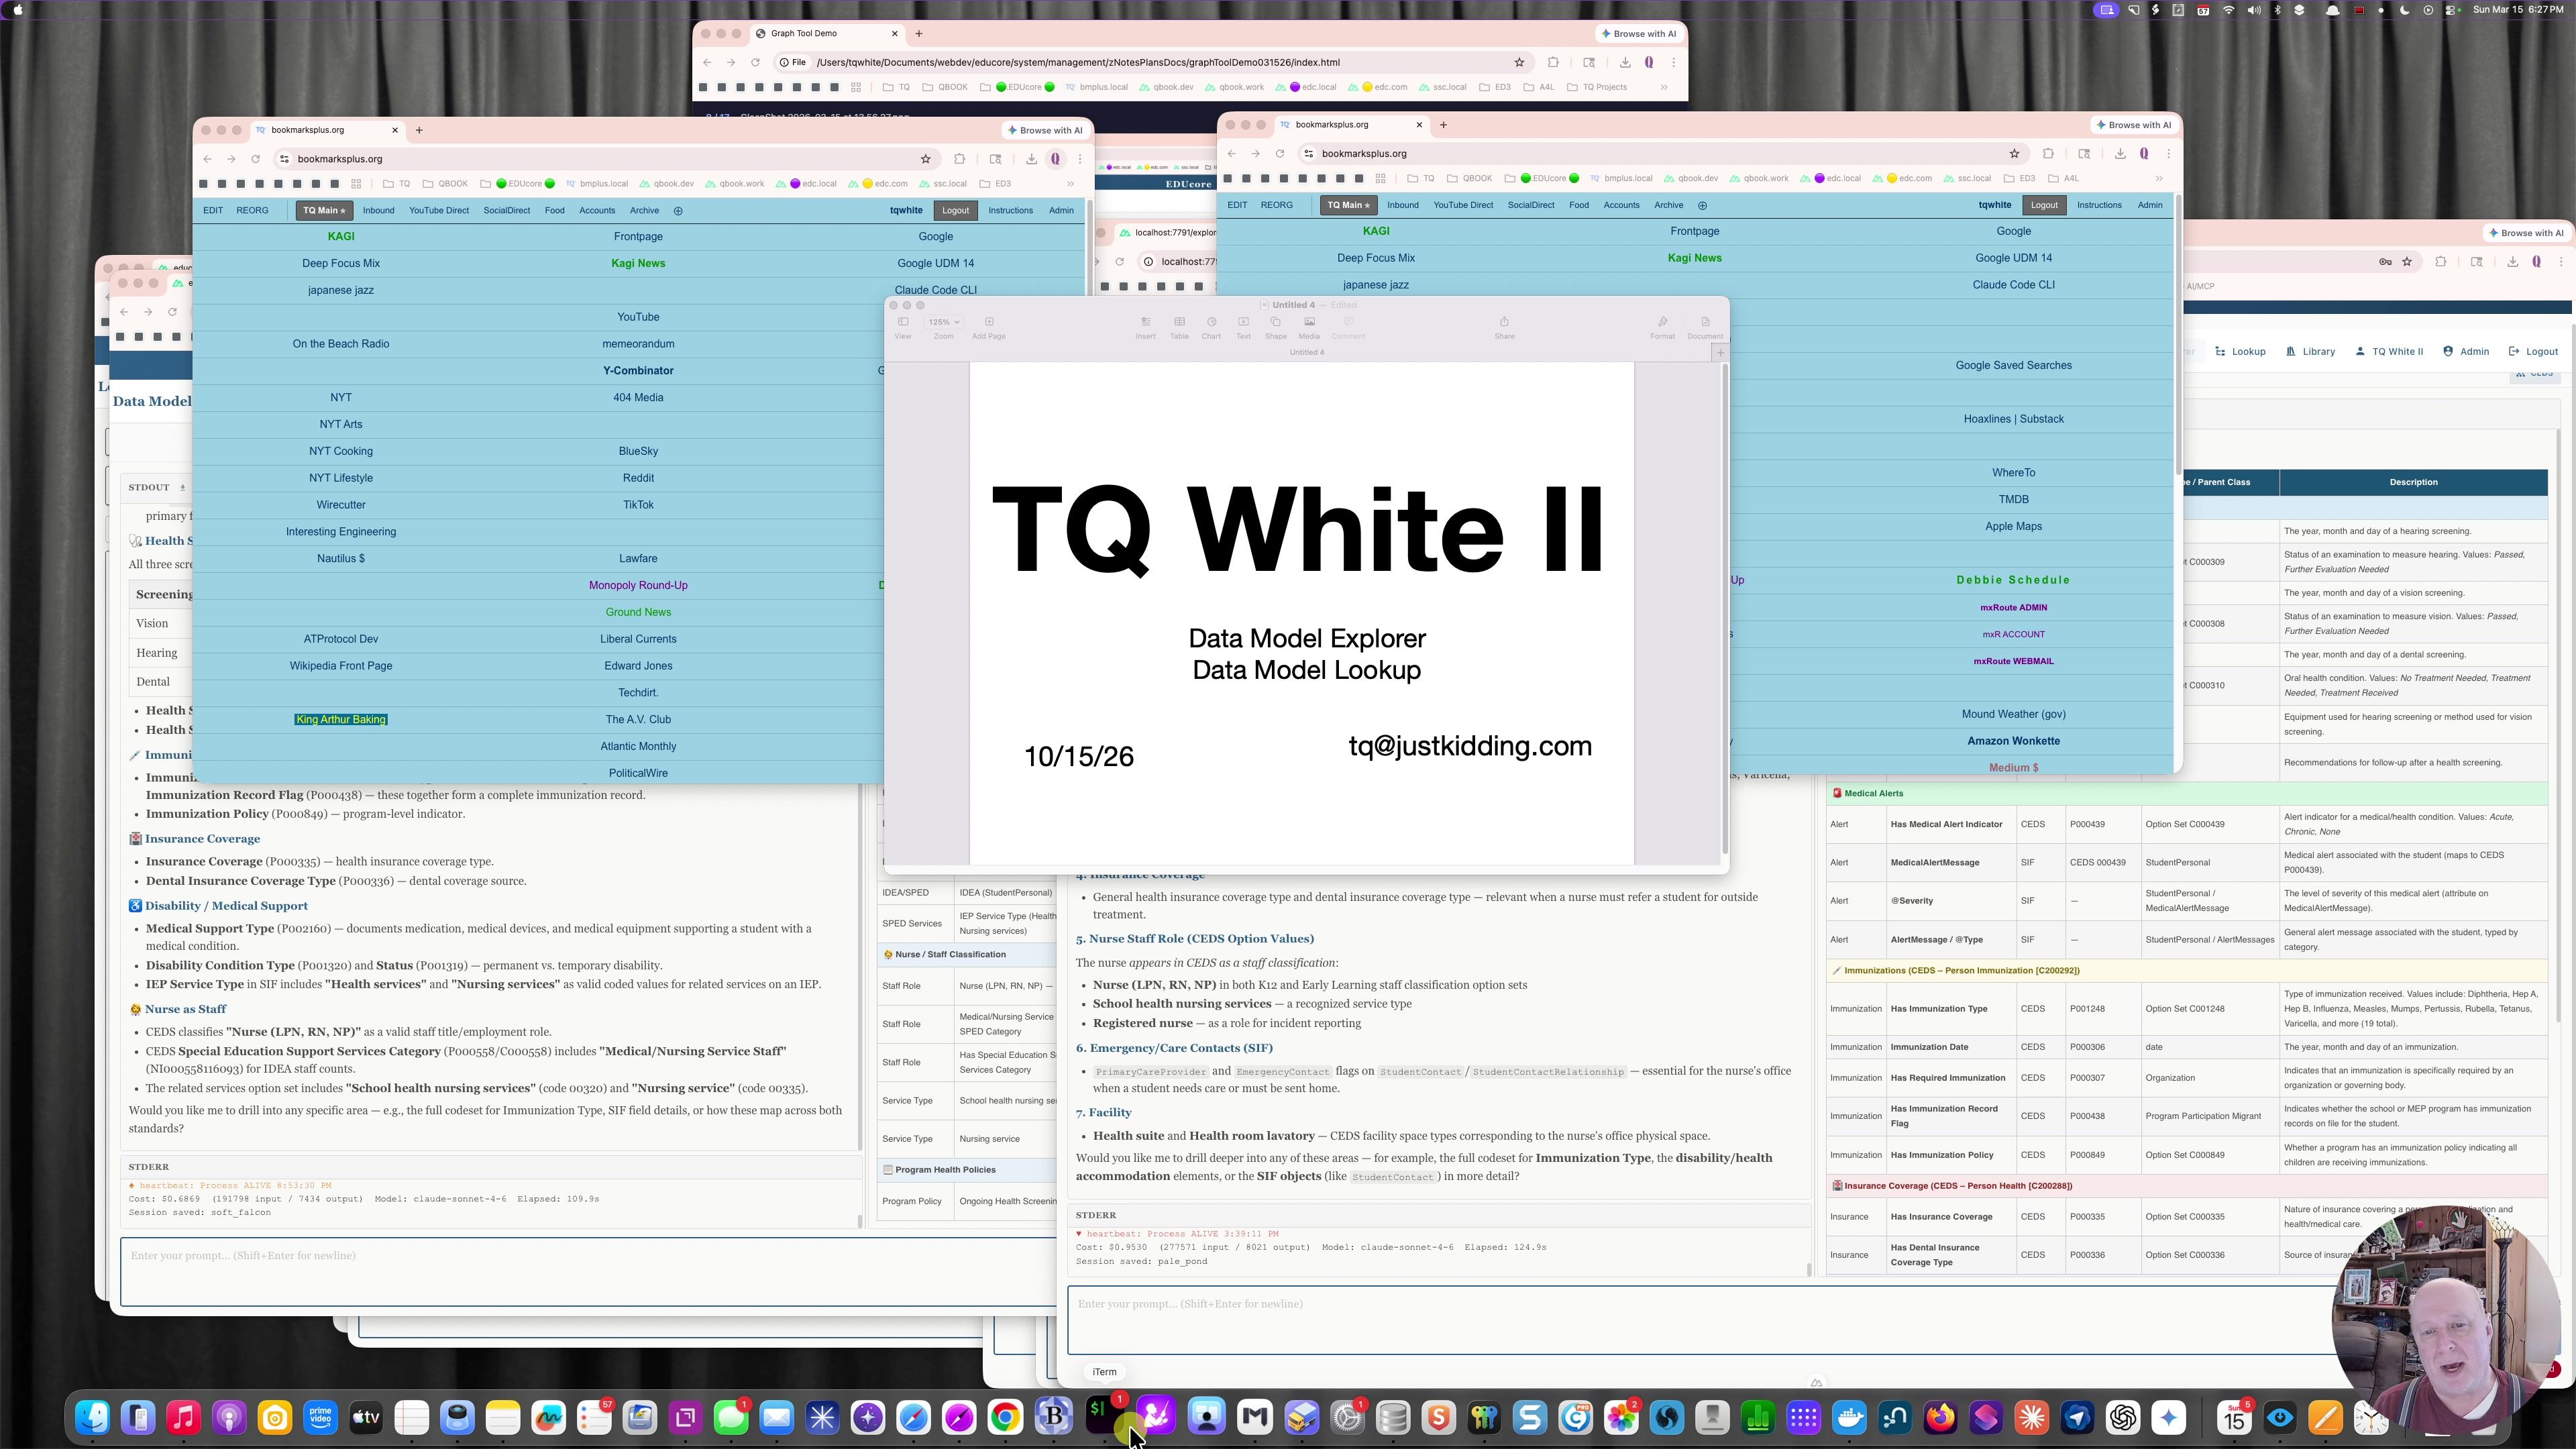
Task: Click Logout button in left bookmarksplus window
Action: point(955,211)
